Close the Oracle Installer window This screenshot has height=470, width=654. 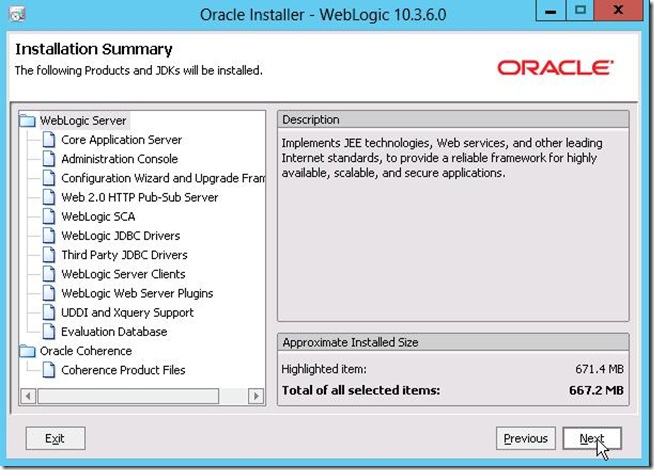point(618,11)
